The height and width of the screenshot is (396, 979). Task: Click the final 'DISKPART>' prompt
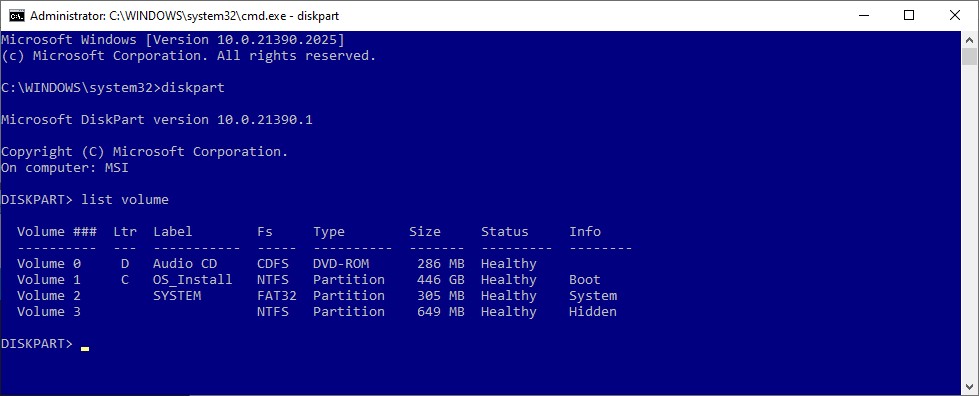click(x=37, y=344)
